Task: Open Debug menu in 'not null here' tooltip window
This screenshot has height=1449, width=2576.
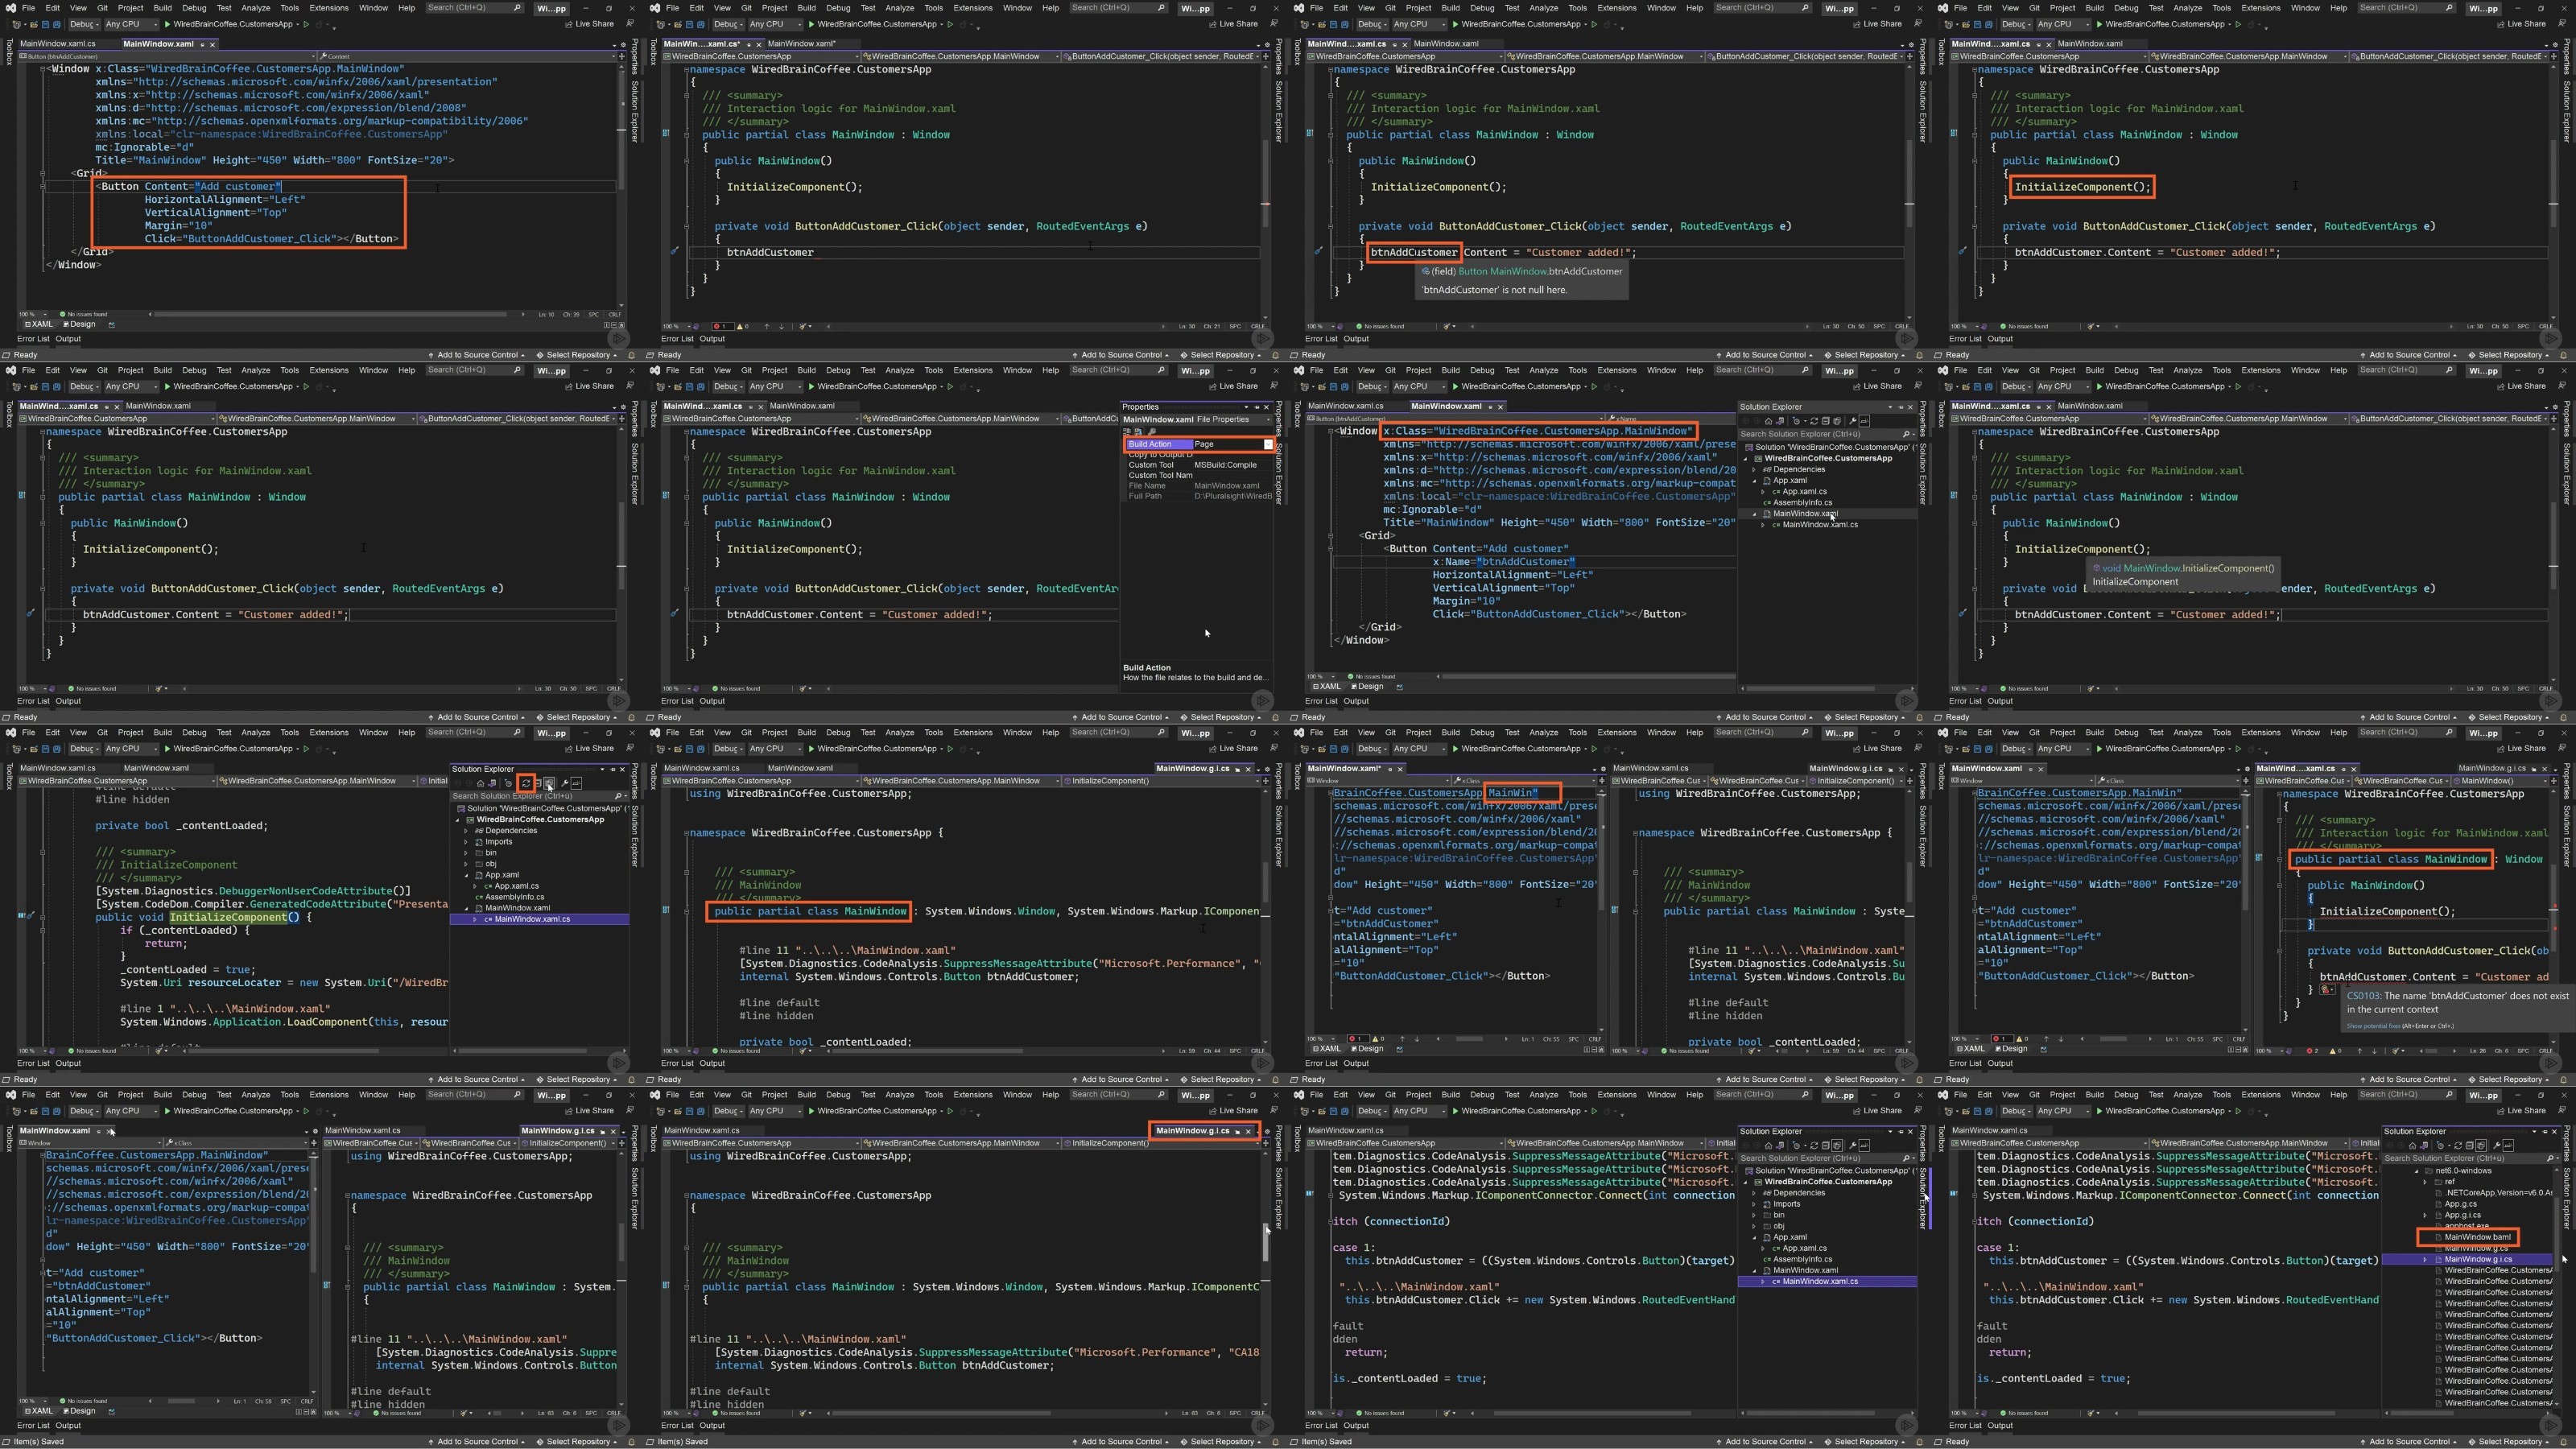Action: click(1483, 7)
